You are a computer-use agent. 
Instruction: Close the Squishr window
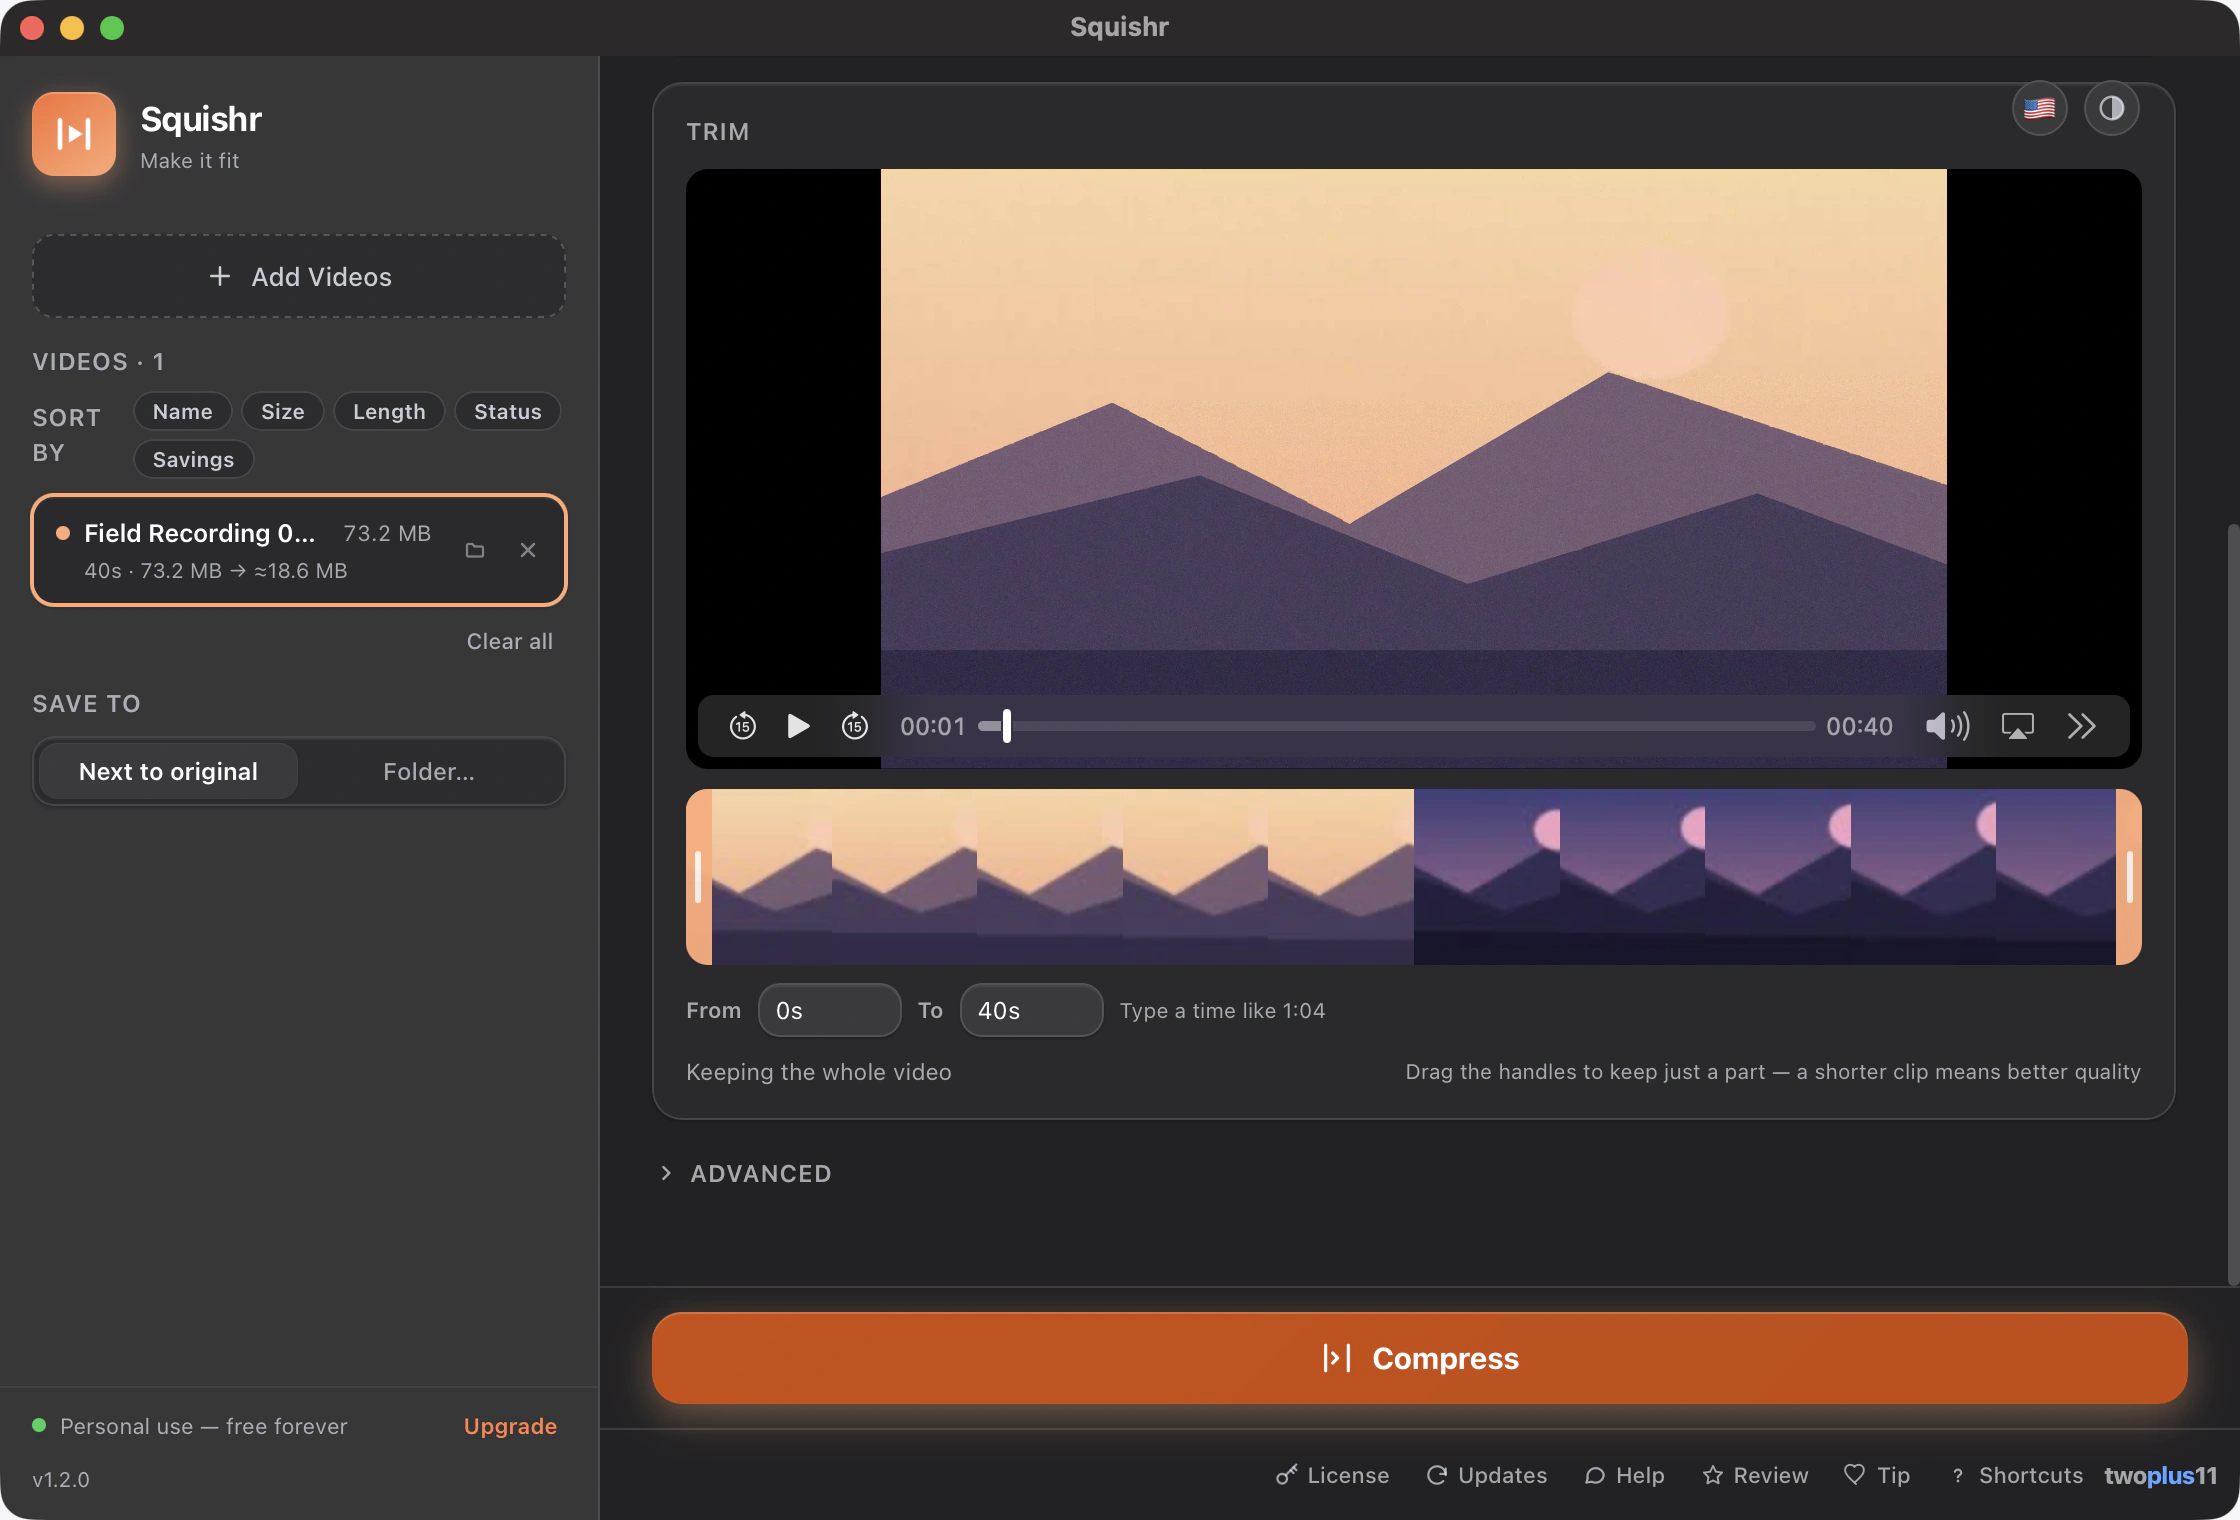[32, 27]
